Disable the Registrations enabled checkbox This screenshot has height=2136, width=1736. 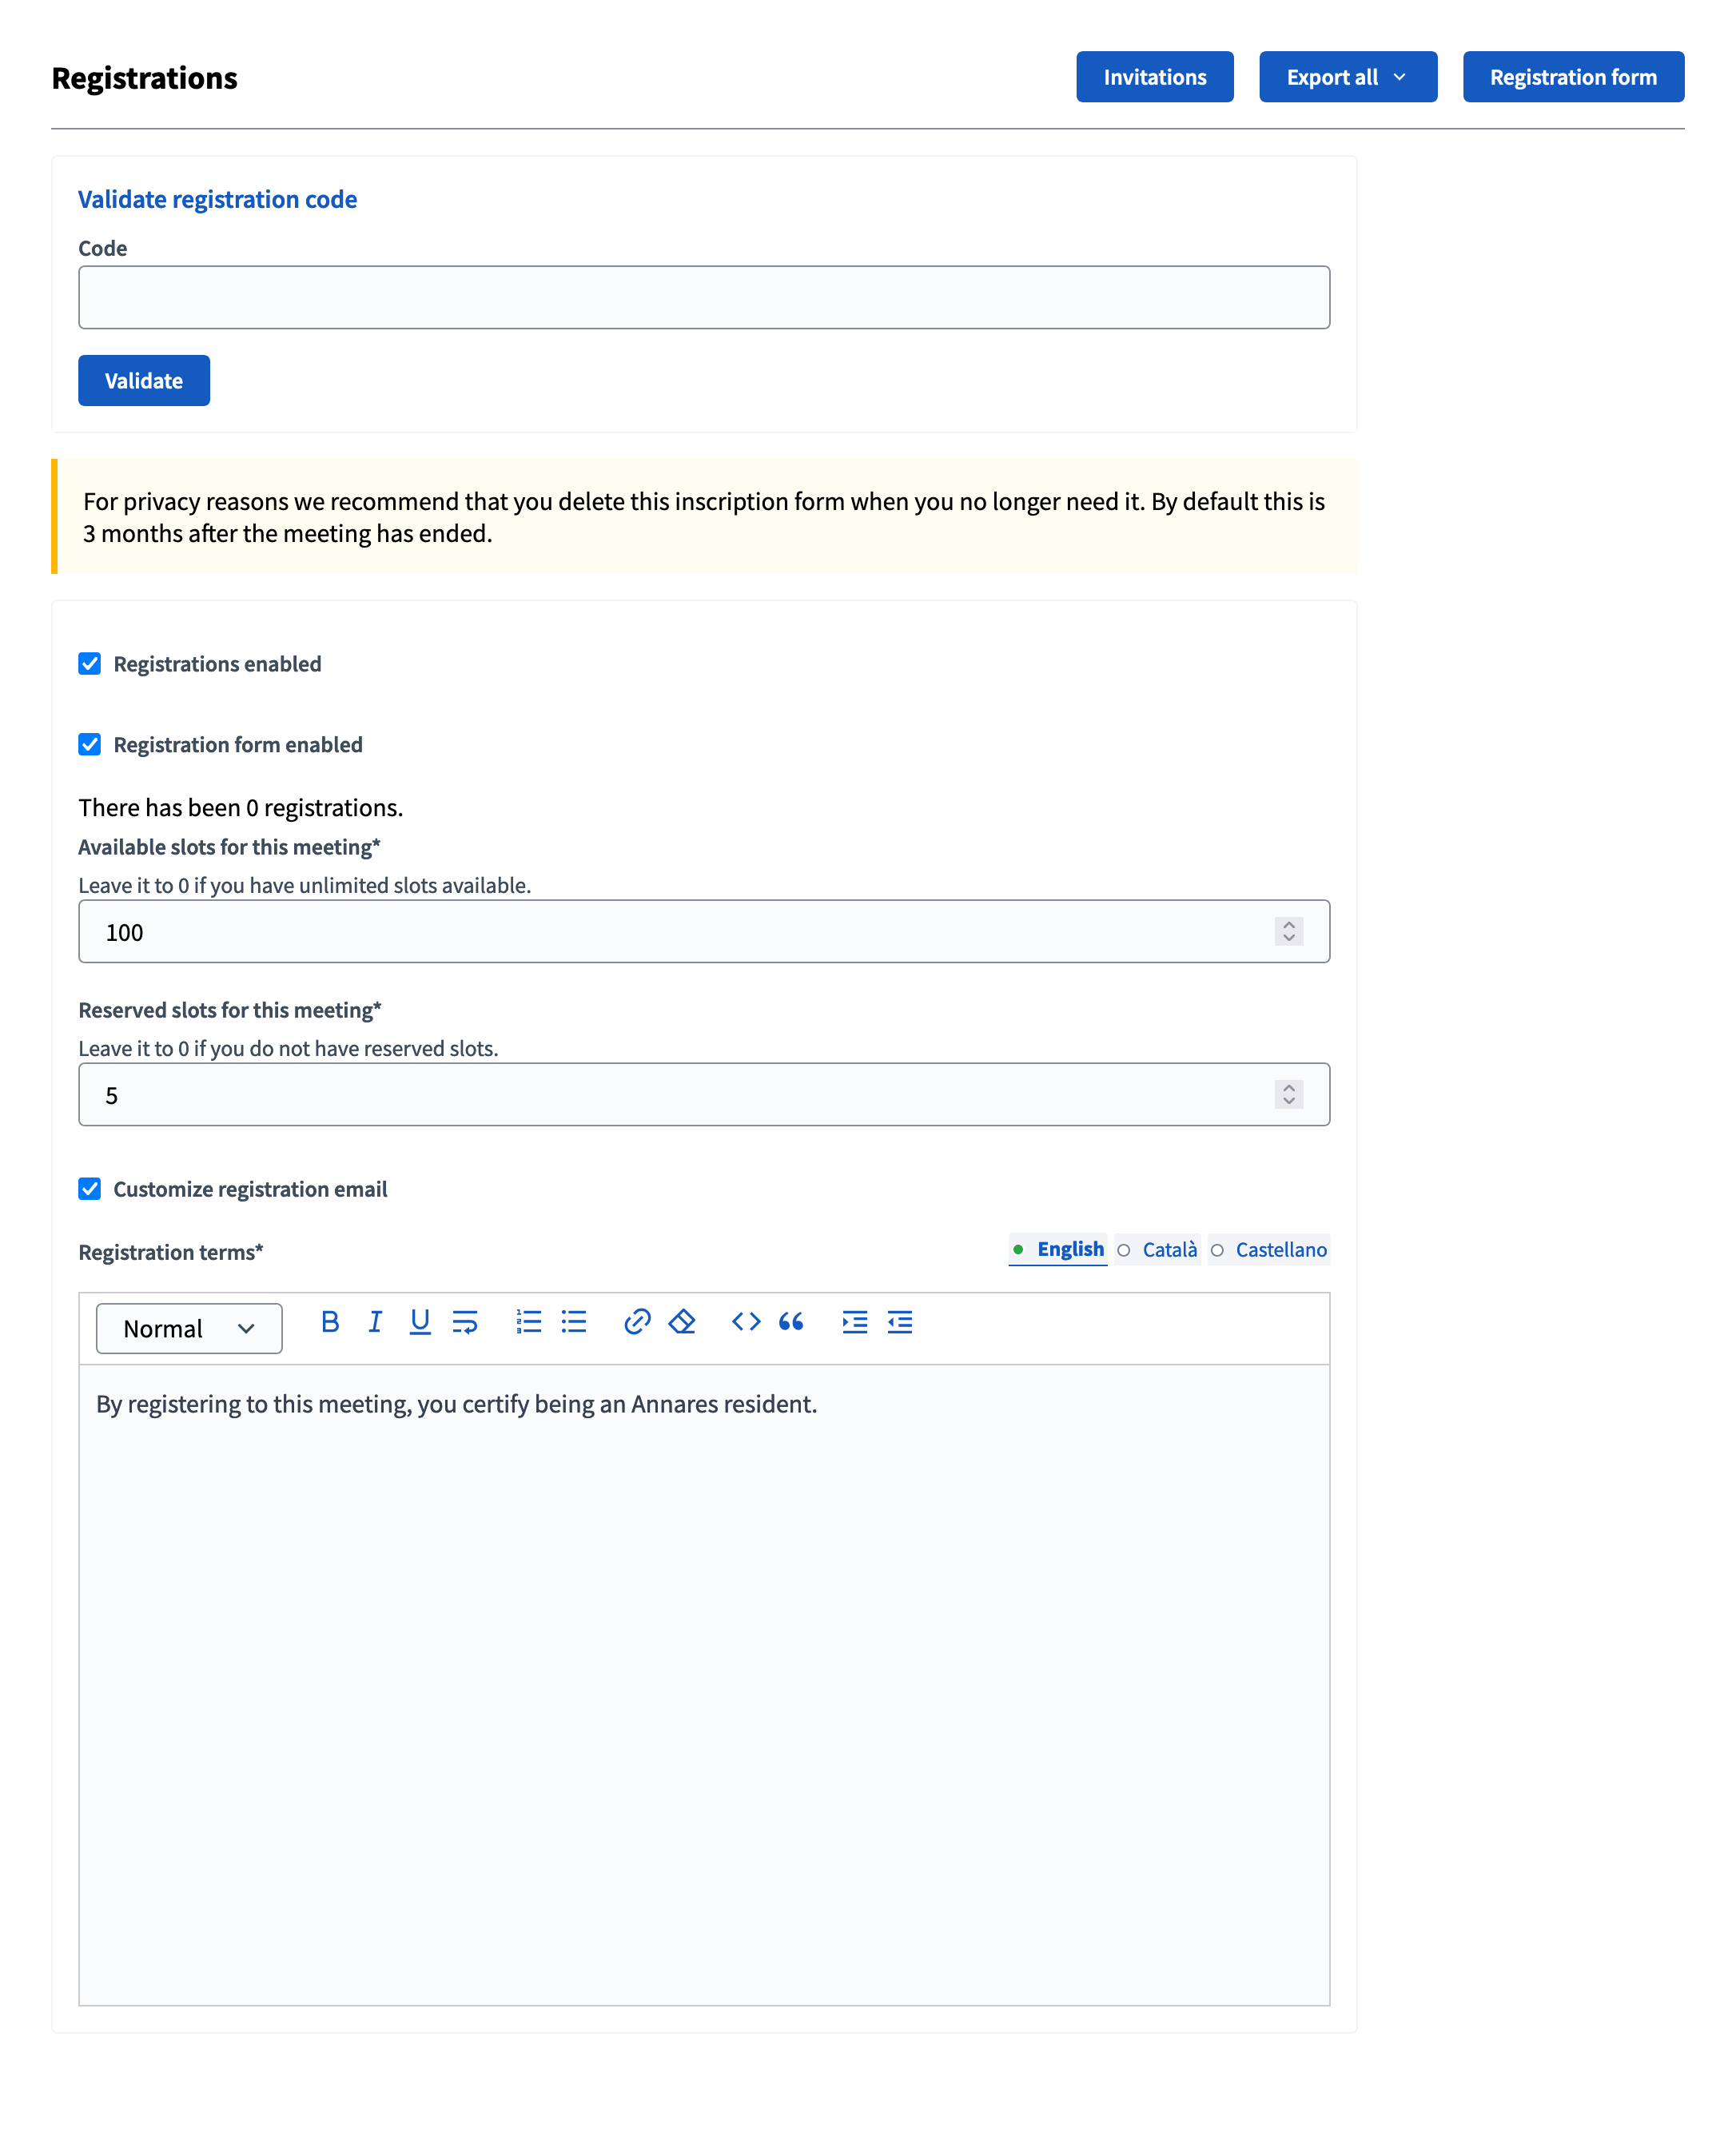(x=90, y=663)
